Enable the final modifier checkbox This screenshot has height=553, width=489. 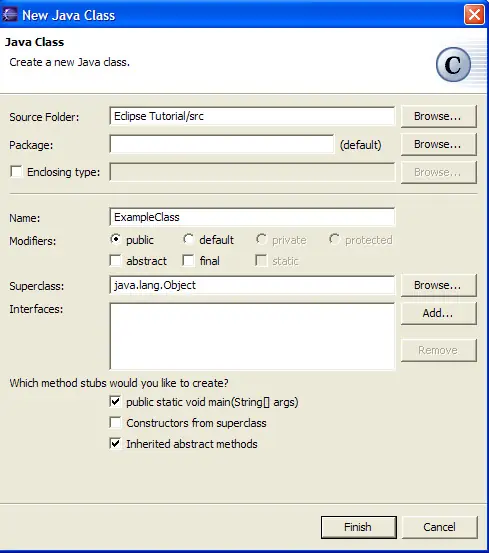(x=188, y=261)
